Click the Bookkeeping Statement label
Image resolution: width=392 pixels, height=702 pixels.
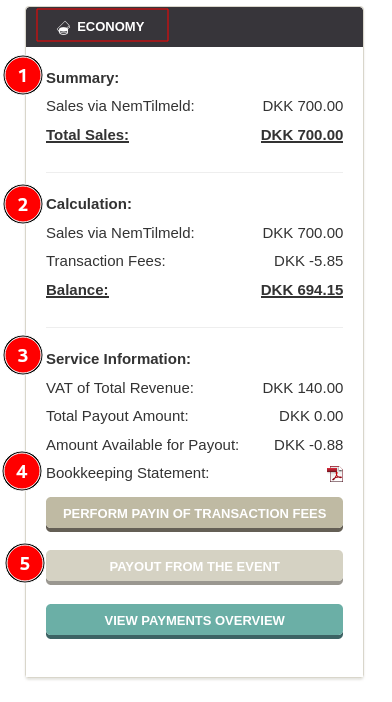click(x=128, y=473)
